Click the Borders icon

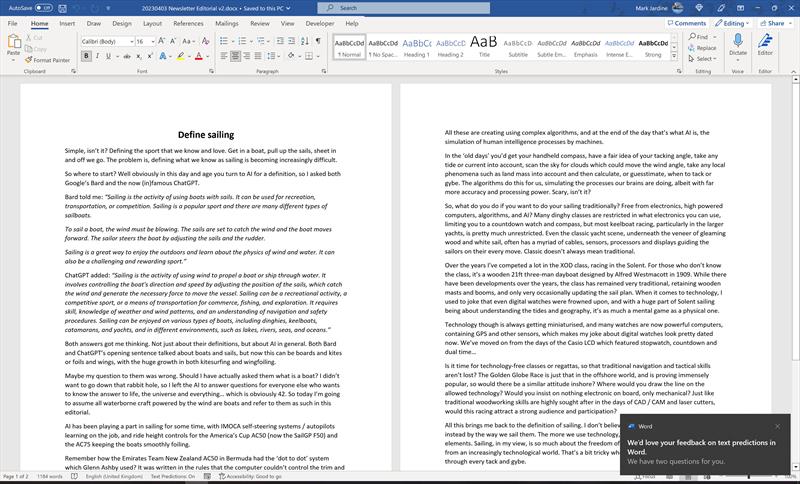click(309, 56)
